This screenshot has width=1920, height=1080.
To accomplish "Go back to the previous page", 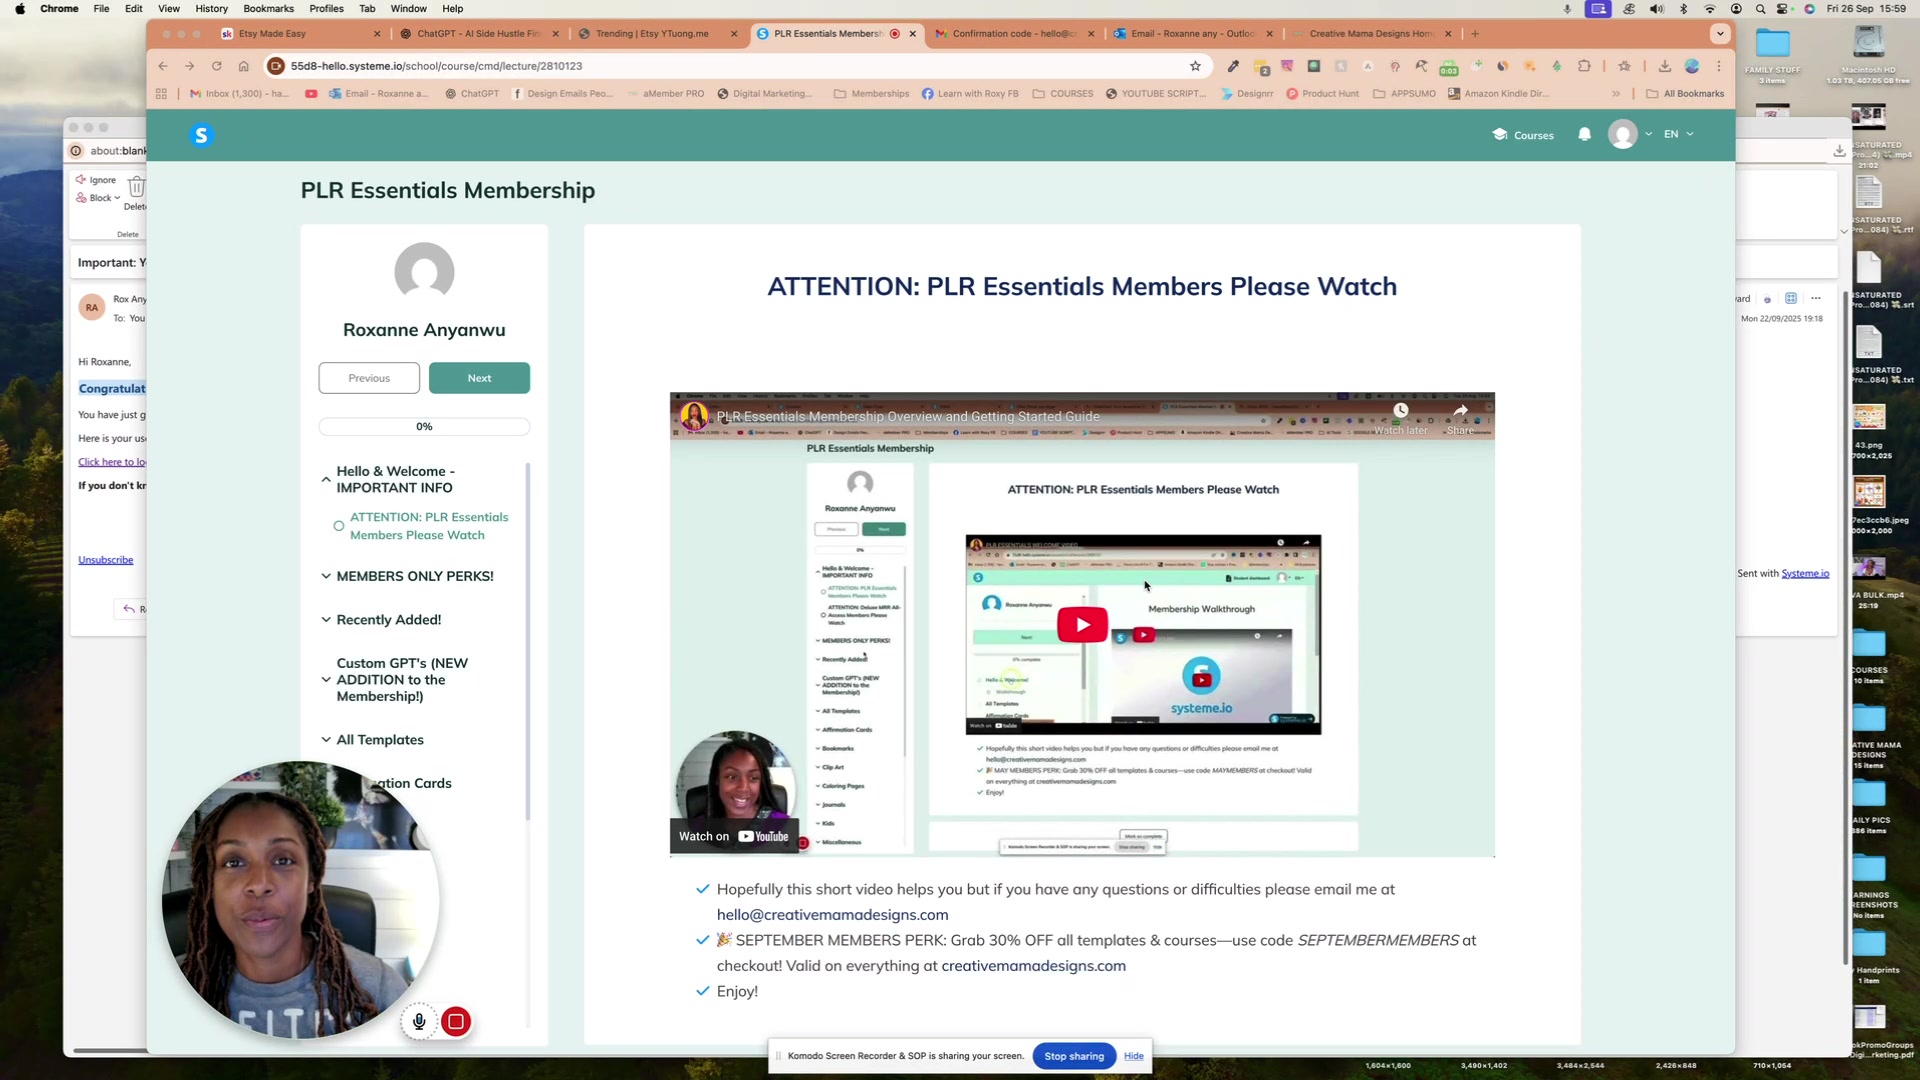I will 163,66.
